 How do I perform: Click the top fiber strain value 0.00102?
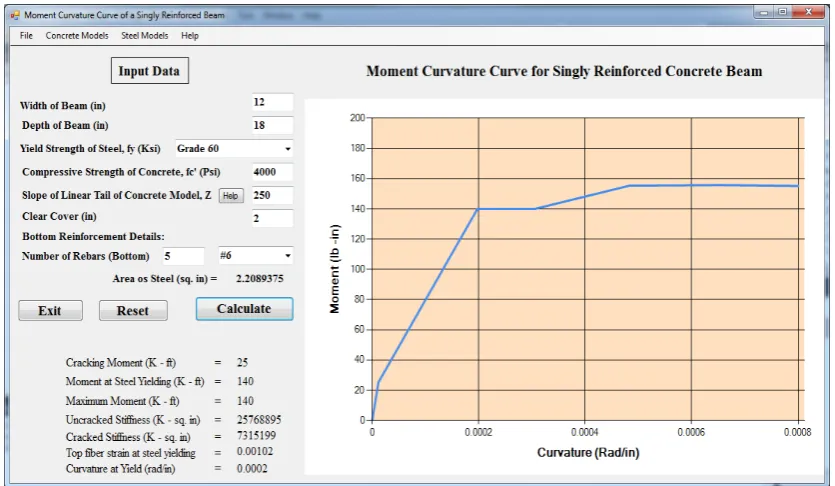pos(255,451)
